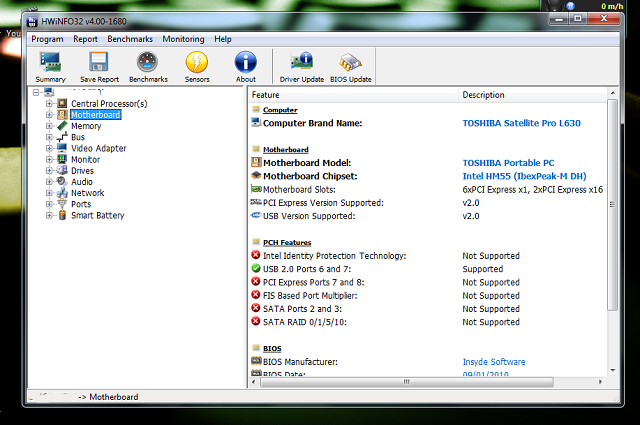Open the Sensors lightning icon
Screen dimensions: 640x425
click(197, 62)
